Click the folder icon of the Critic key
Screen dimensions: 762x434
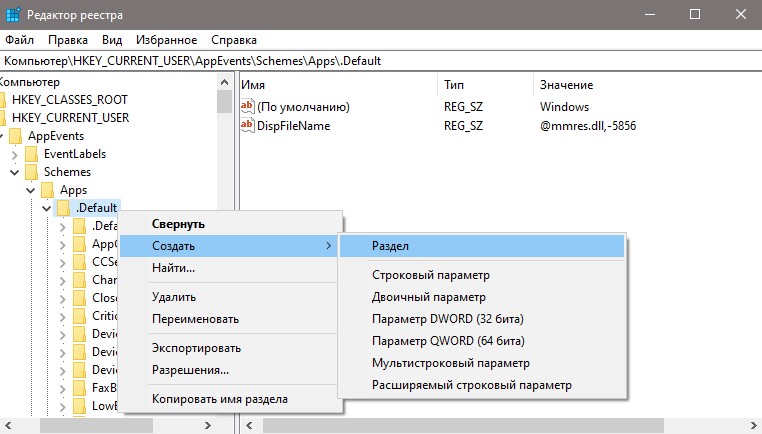pyautogui.click(x=80, y=316)
